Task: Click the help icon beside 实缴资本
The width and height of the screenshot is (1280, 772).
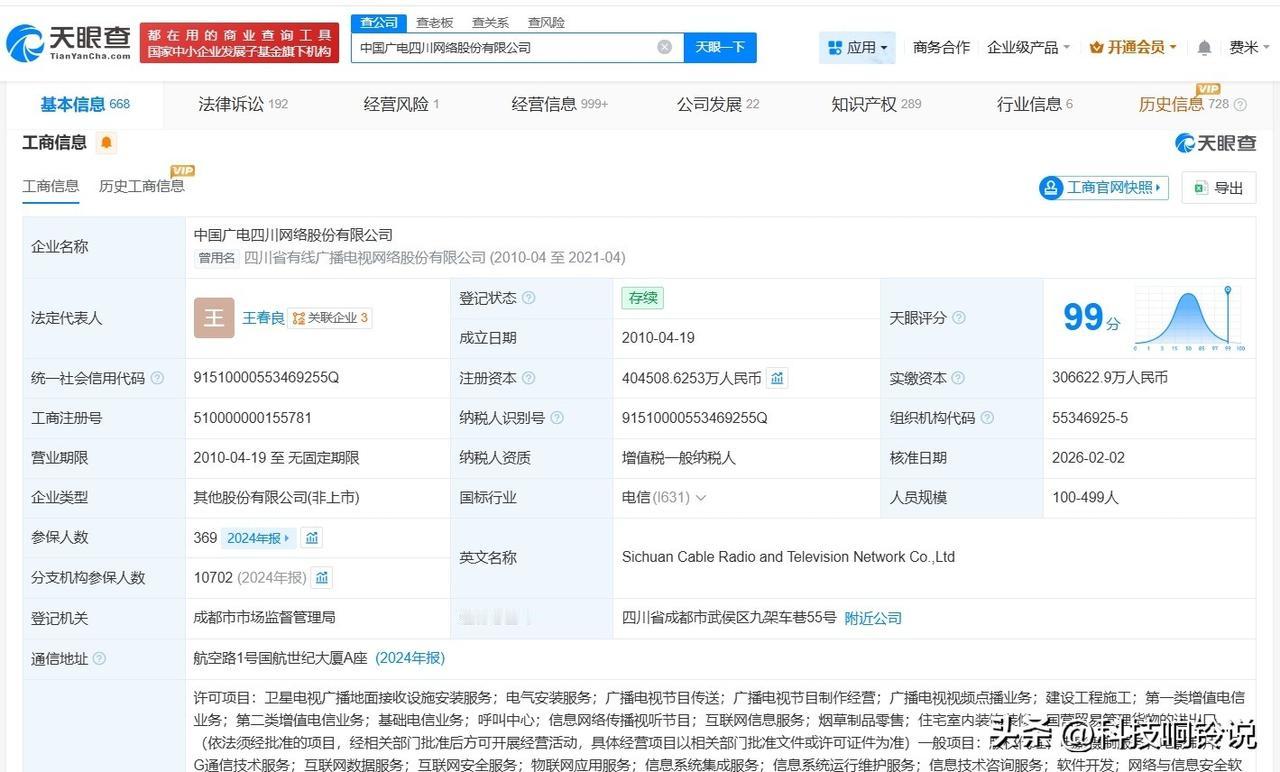Action: click(x=958, y=378)
